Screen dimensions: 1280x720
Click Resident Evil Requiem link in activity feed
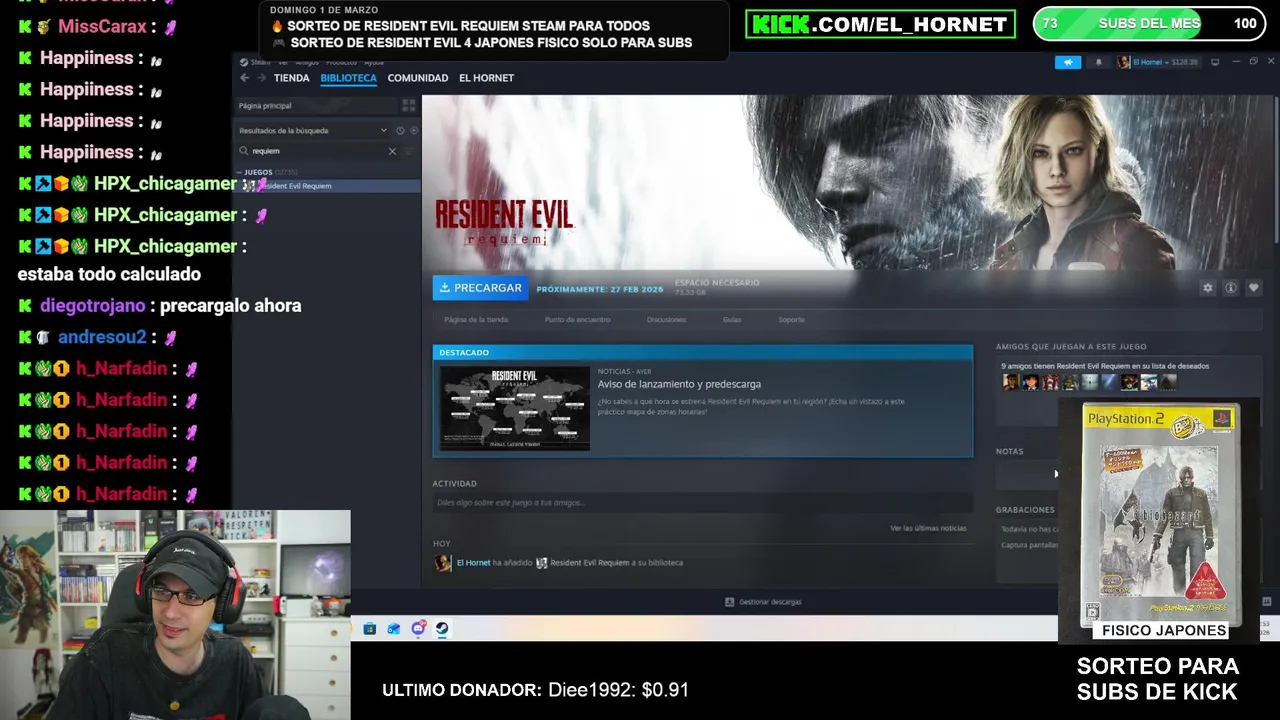589,563
